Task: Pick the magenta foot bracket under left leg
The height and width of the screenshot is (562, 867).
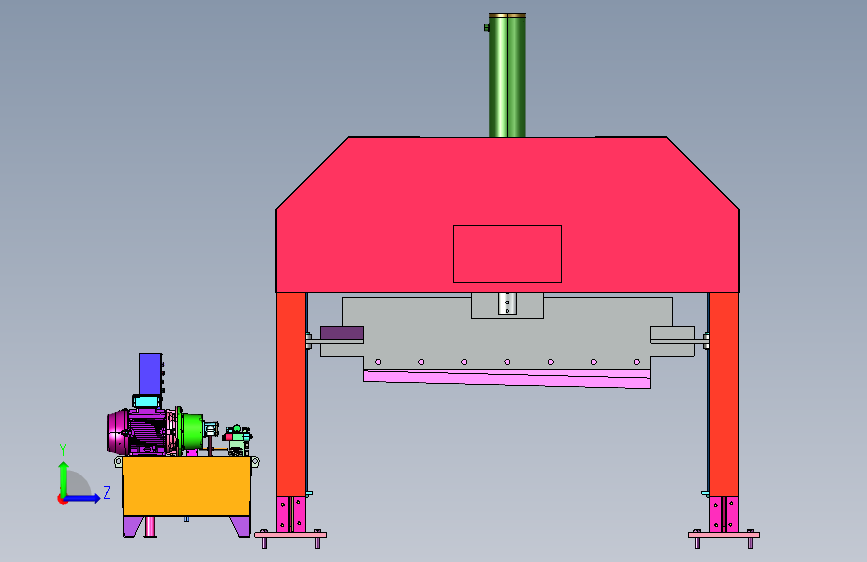Action: 291,514
